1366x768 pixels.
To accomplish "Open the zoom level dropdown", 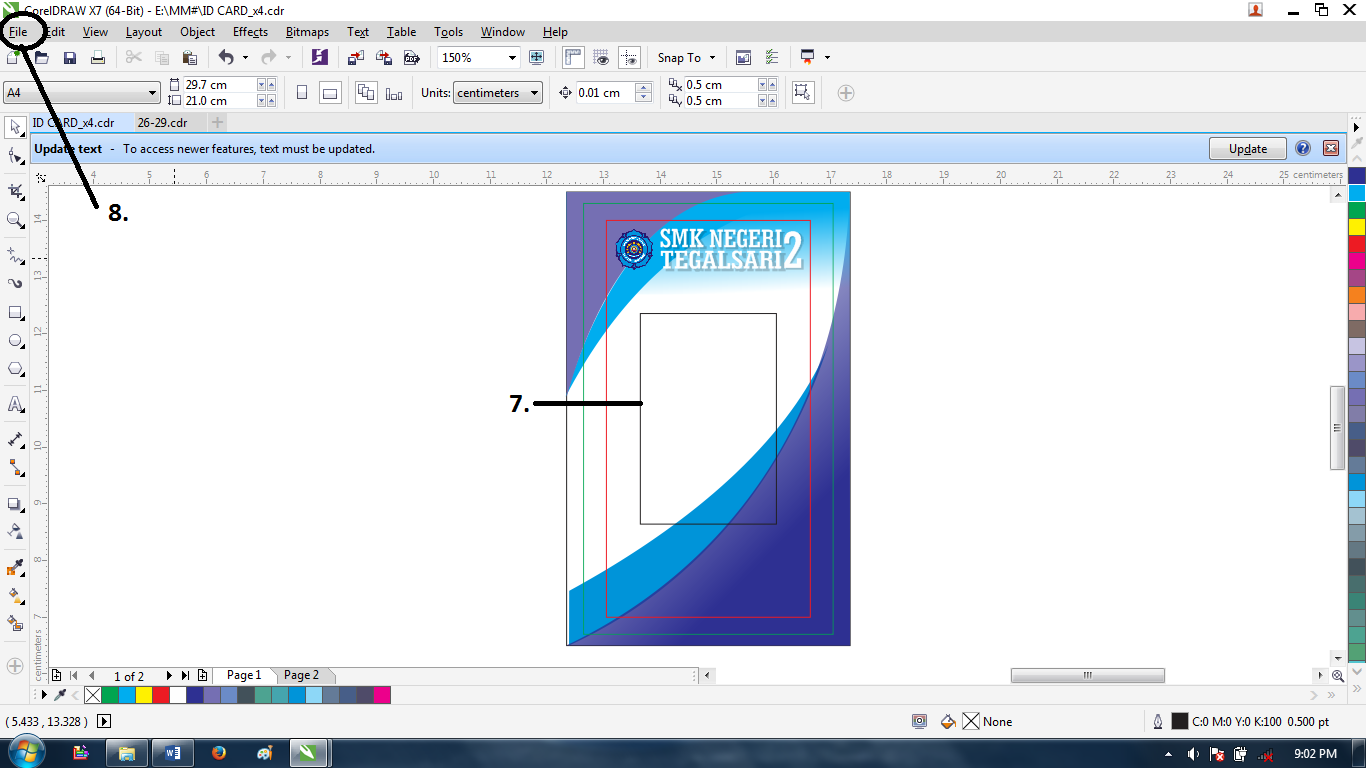I will pos(511,57).
